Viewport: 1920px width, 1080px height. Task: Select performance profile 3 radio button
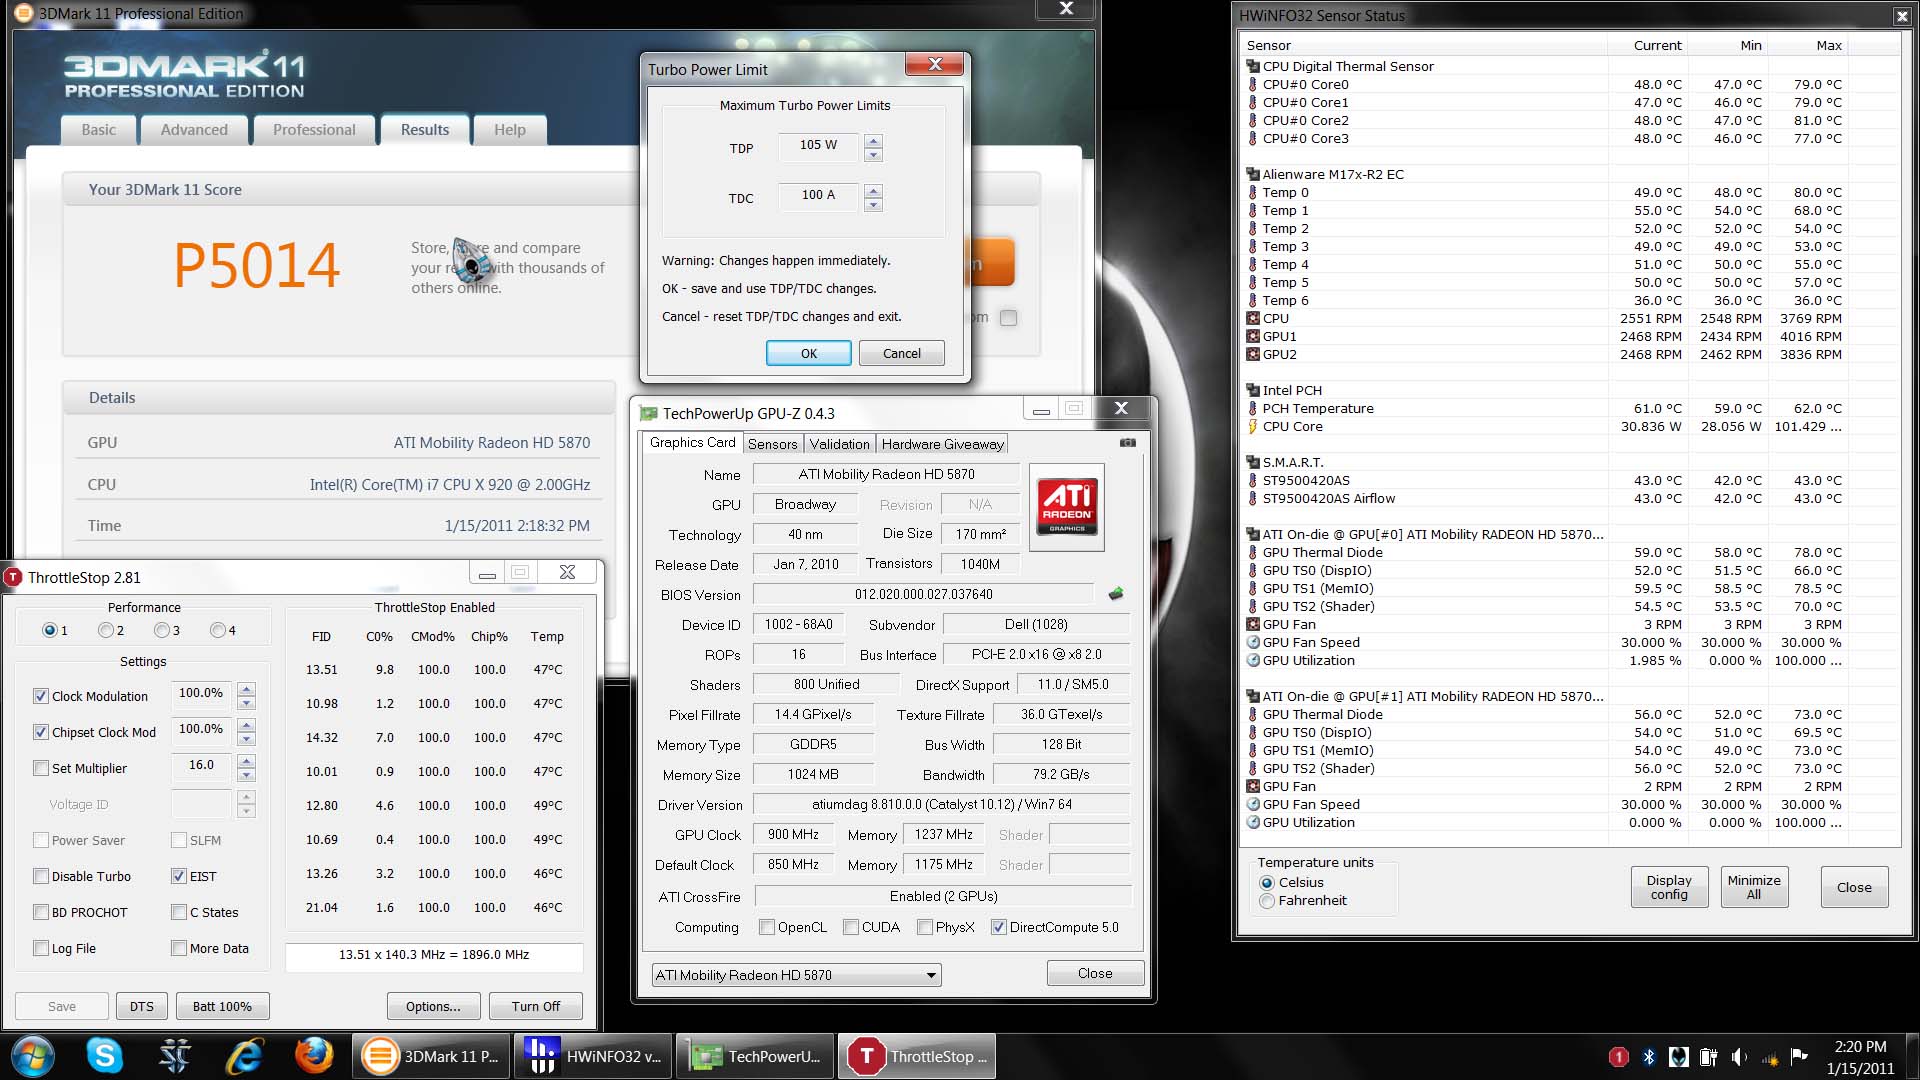click(161, 630)
